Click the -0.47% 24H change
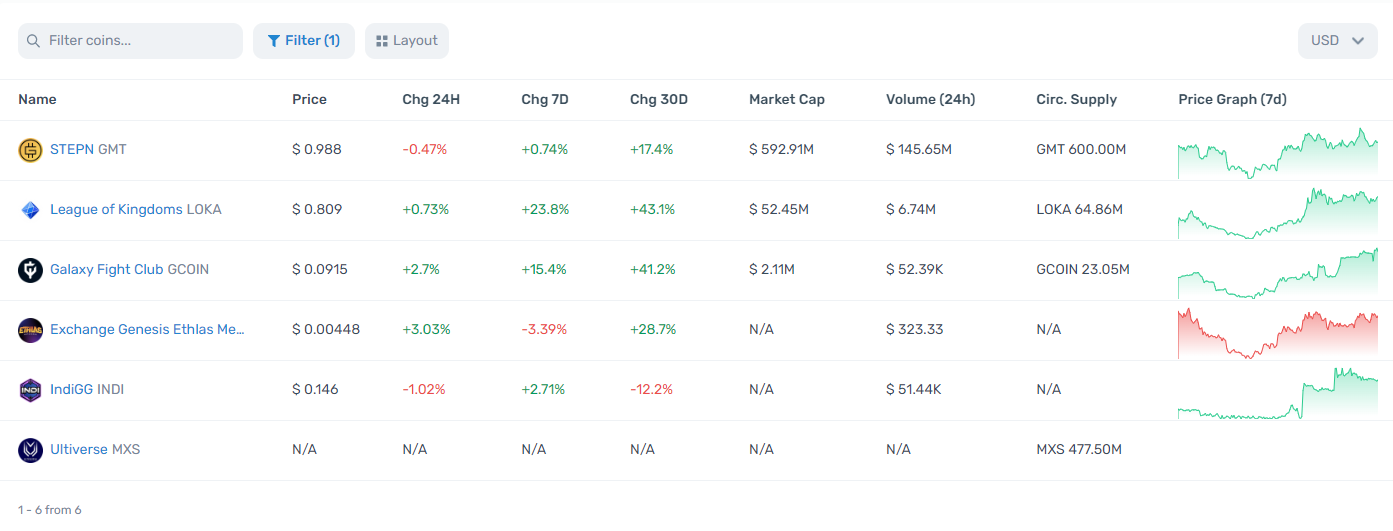Image resolution: width=1393 pixels, height=531 pixels. point(425,149)
